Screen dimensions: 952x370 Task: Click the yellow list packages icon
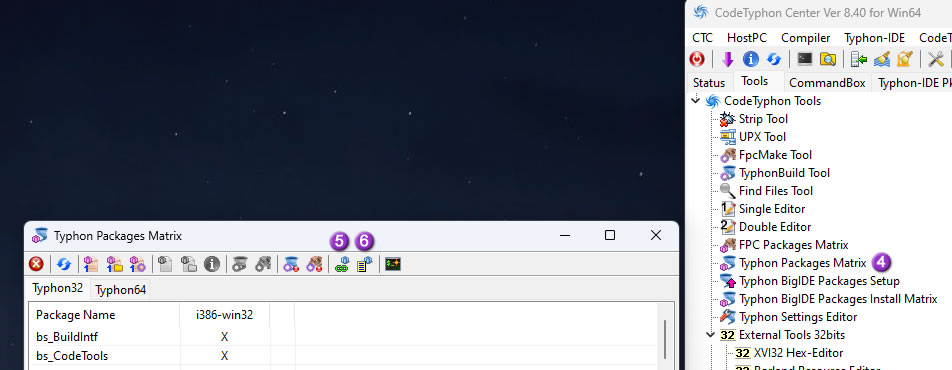tap(364, 264)
